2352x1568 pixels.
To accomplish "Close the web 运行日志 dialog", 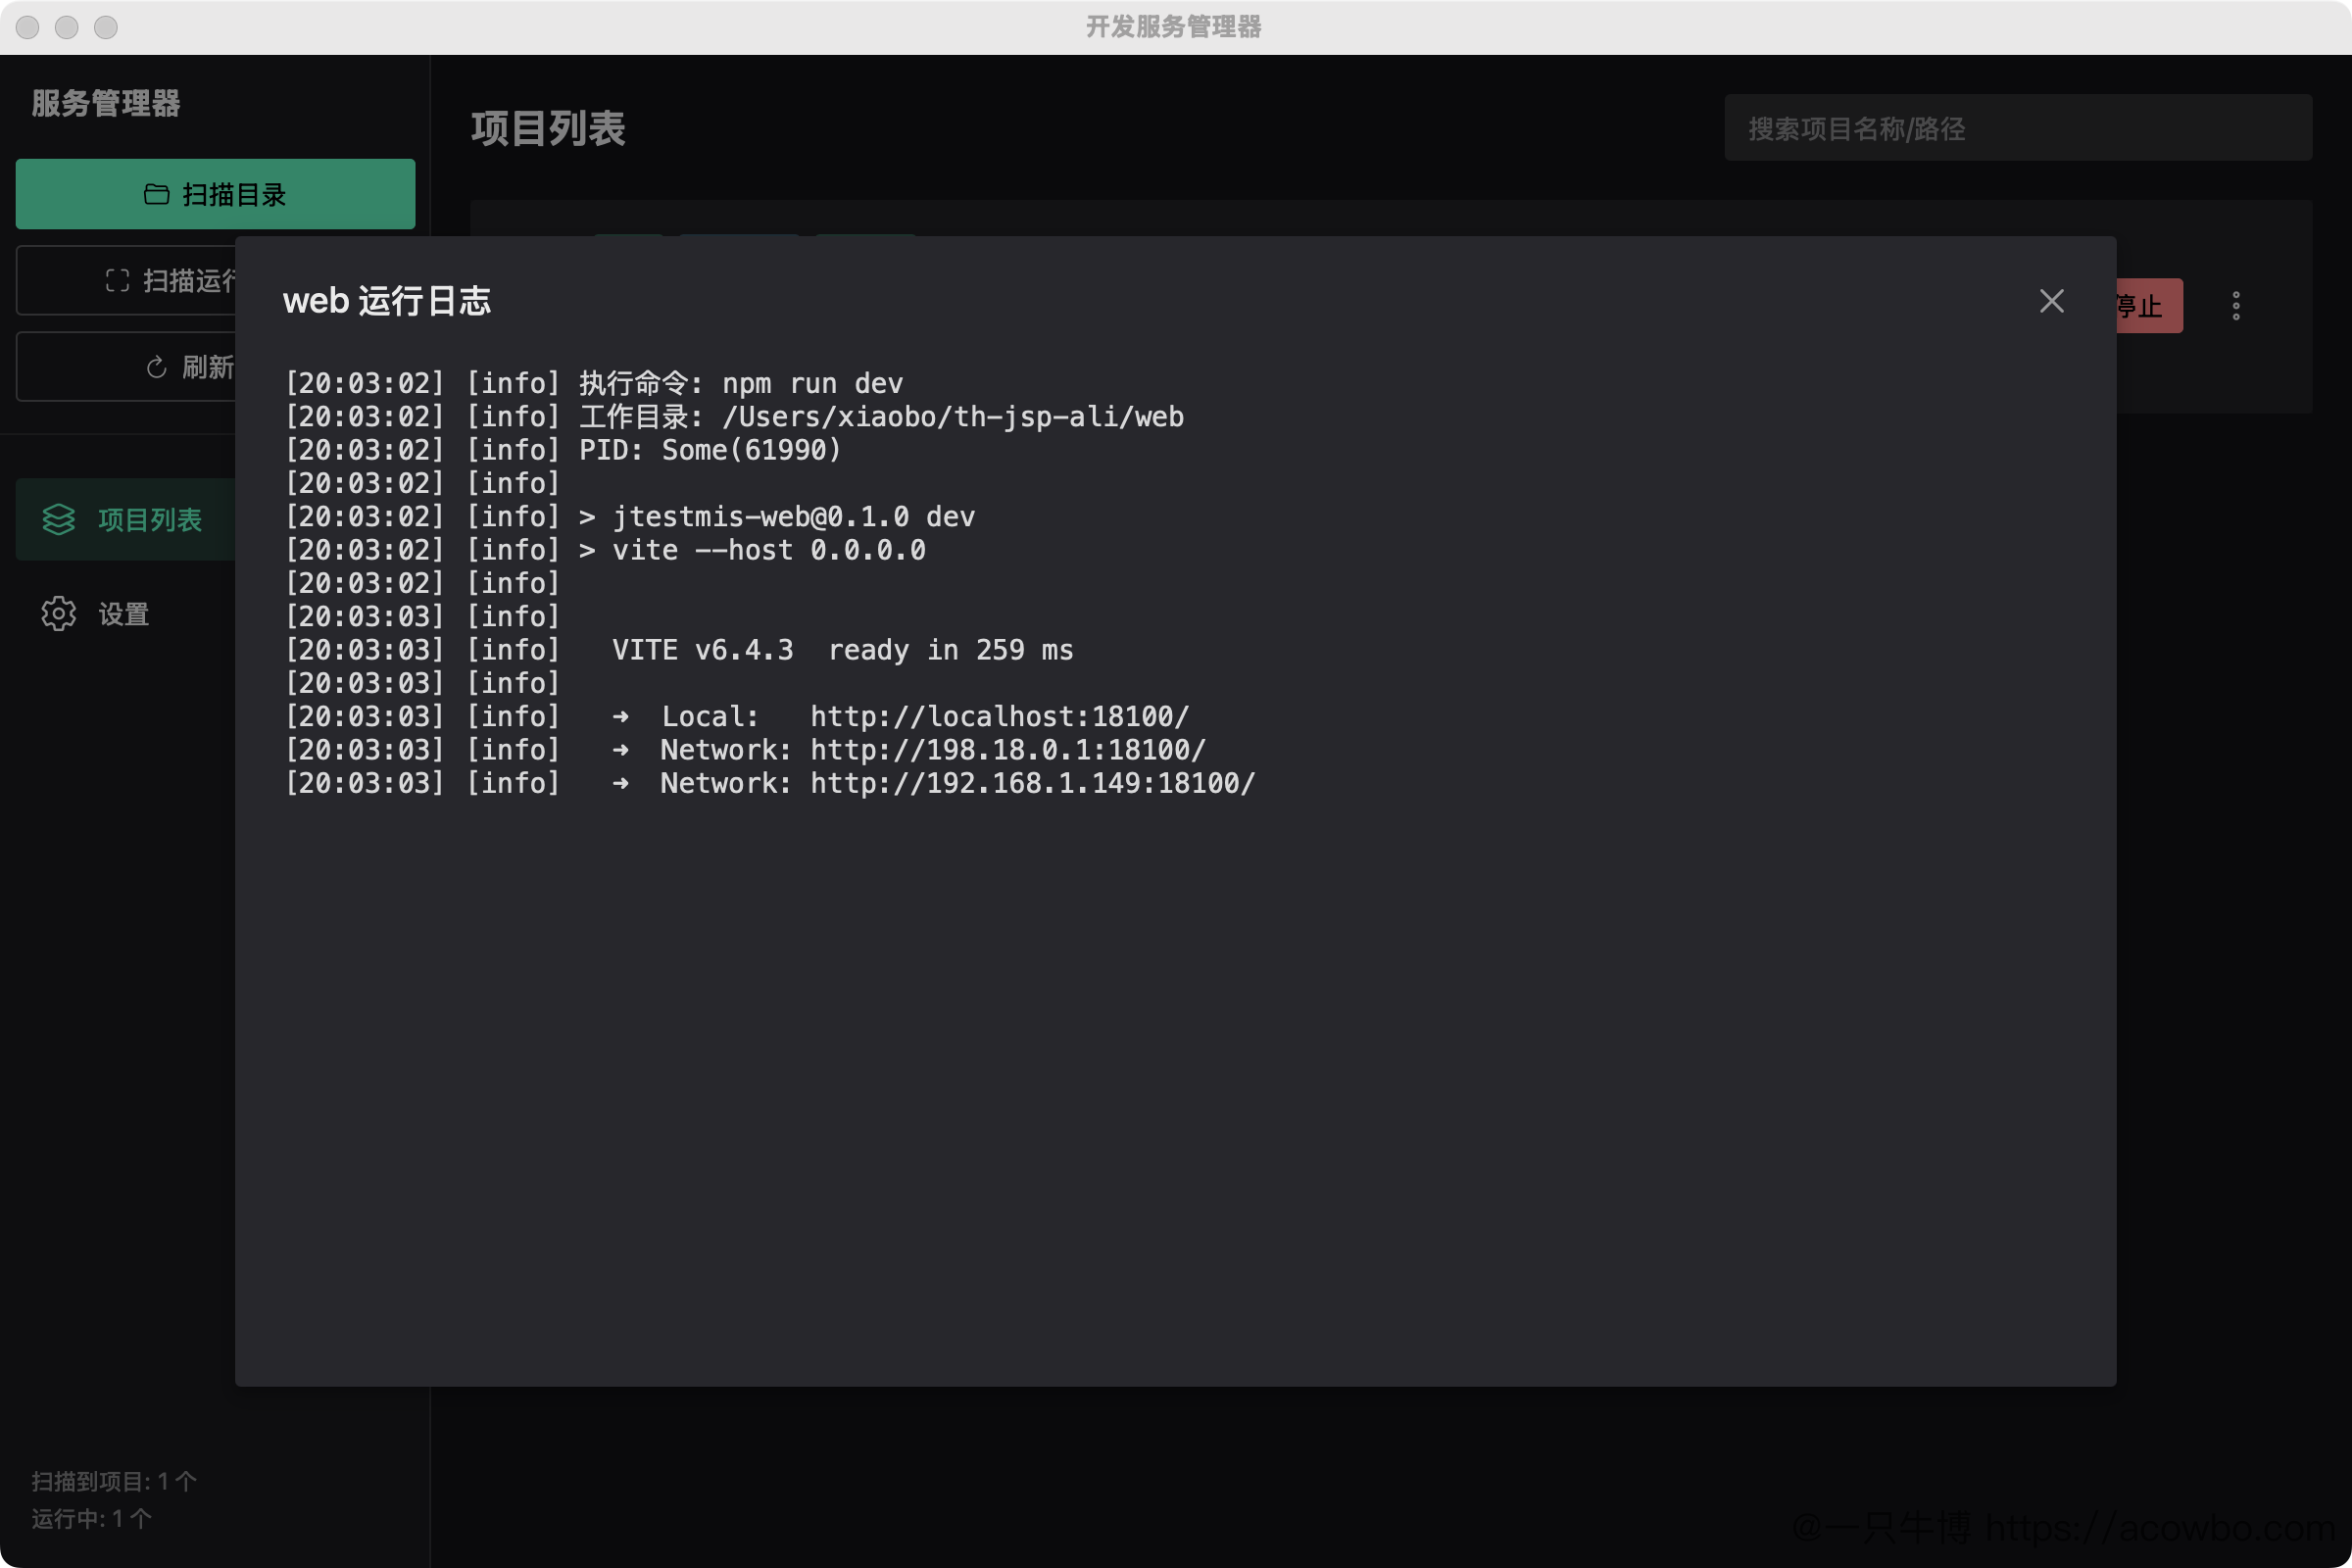I will (x=2051, y=301).
